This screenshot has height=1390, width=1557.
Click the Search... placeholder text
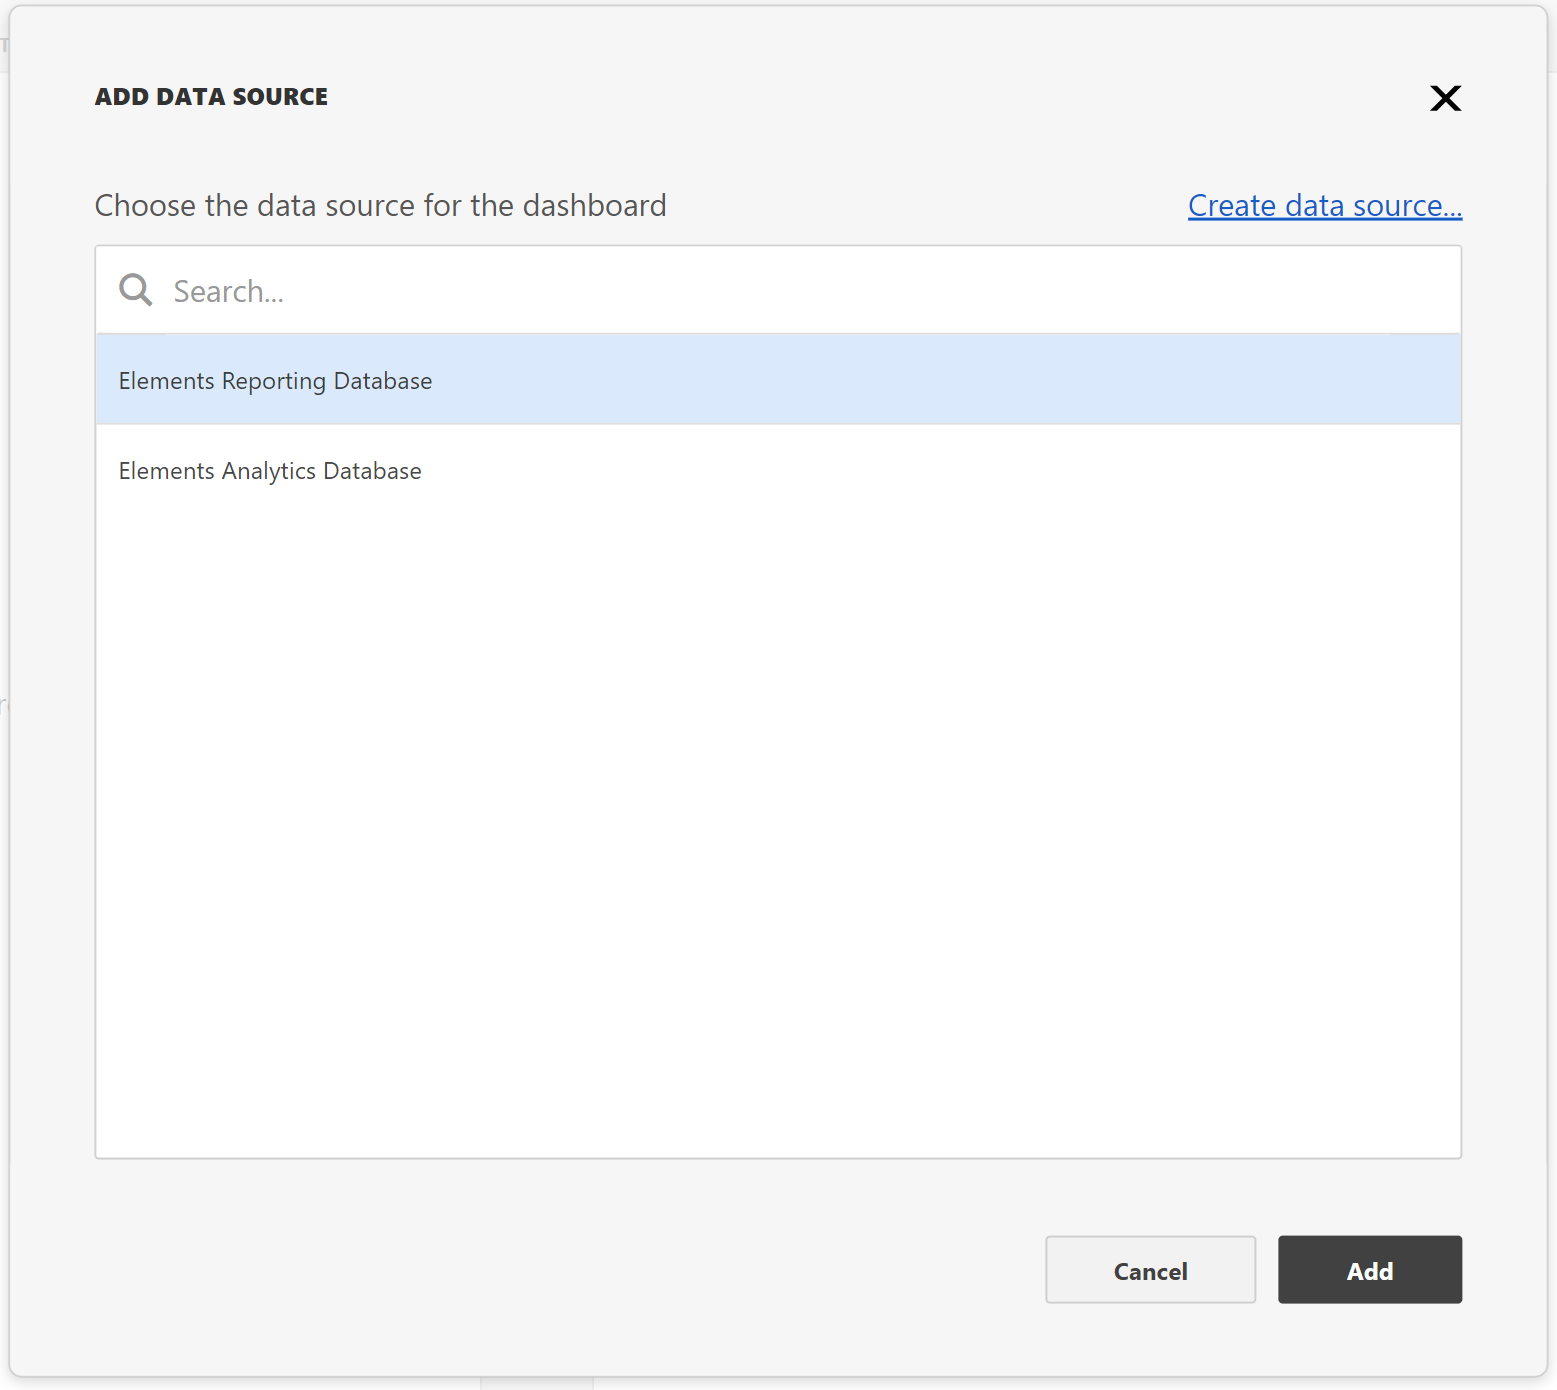pos(229,292)
